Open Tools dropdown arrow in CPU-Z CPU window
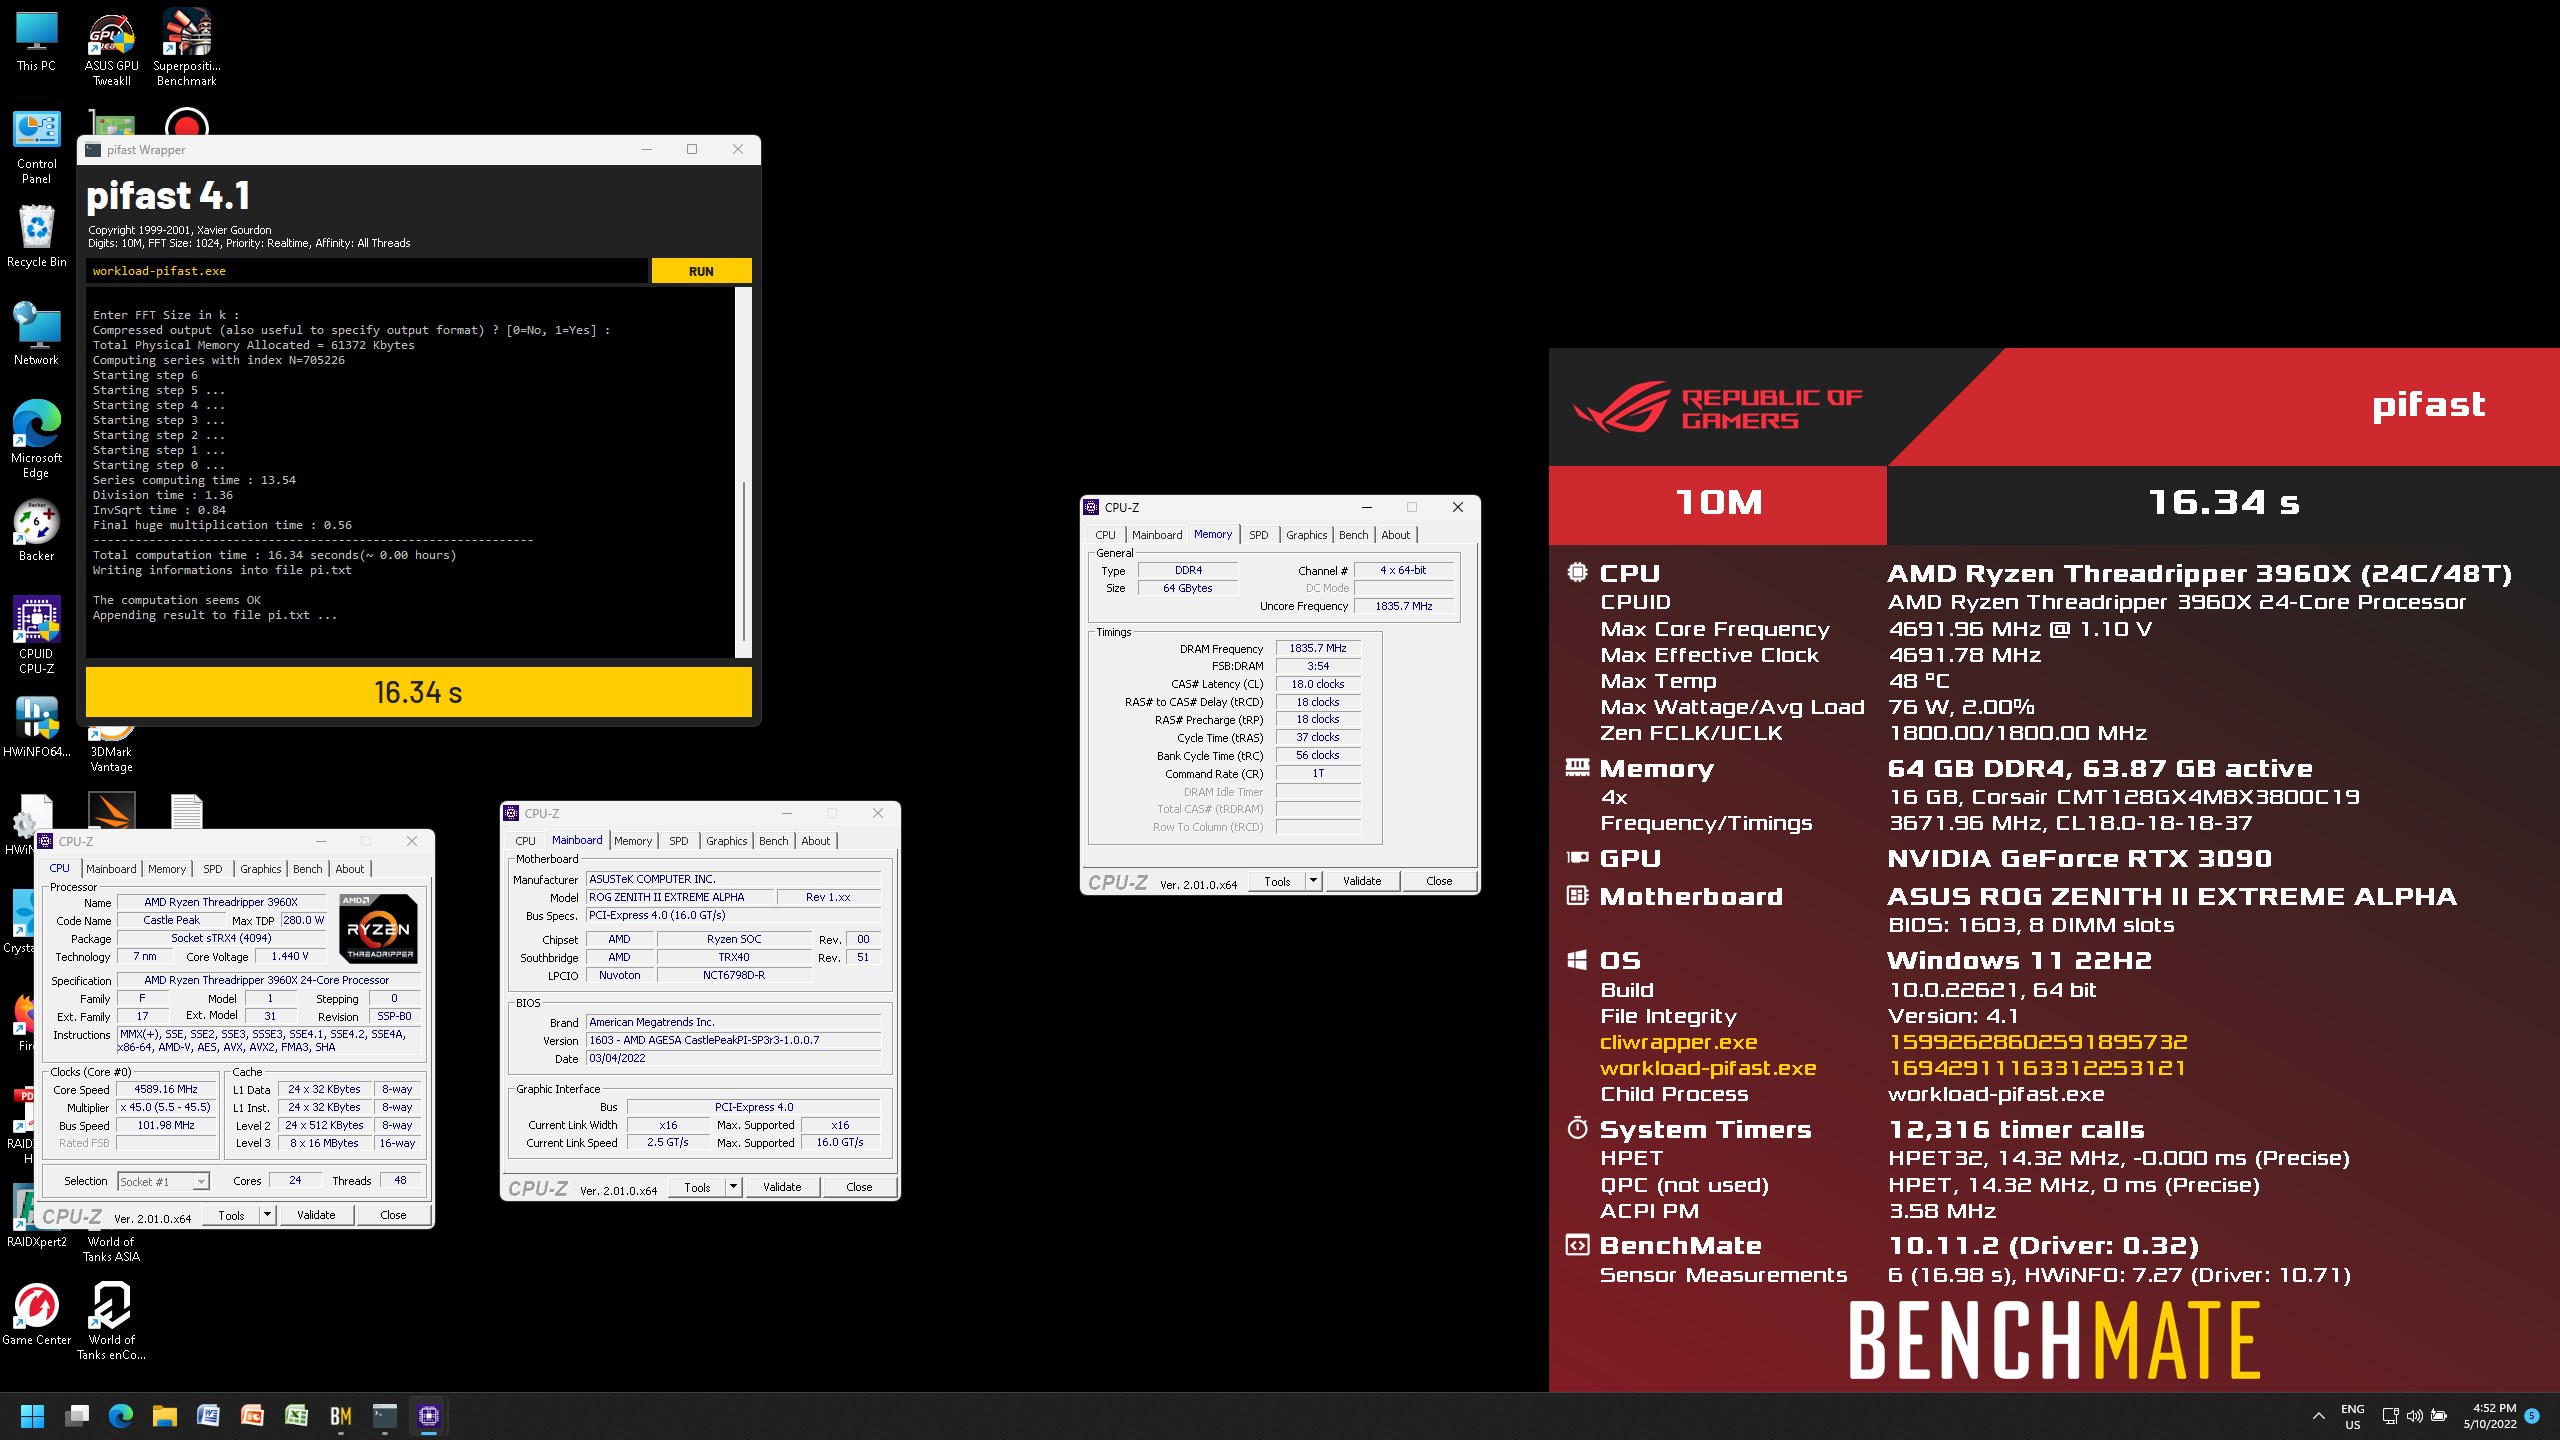The image size is (2560, 1440). coord(267,1215)
